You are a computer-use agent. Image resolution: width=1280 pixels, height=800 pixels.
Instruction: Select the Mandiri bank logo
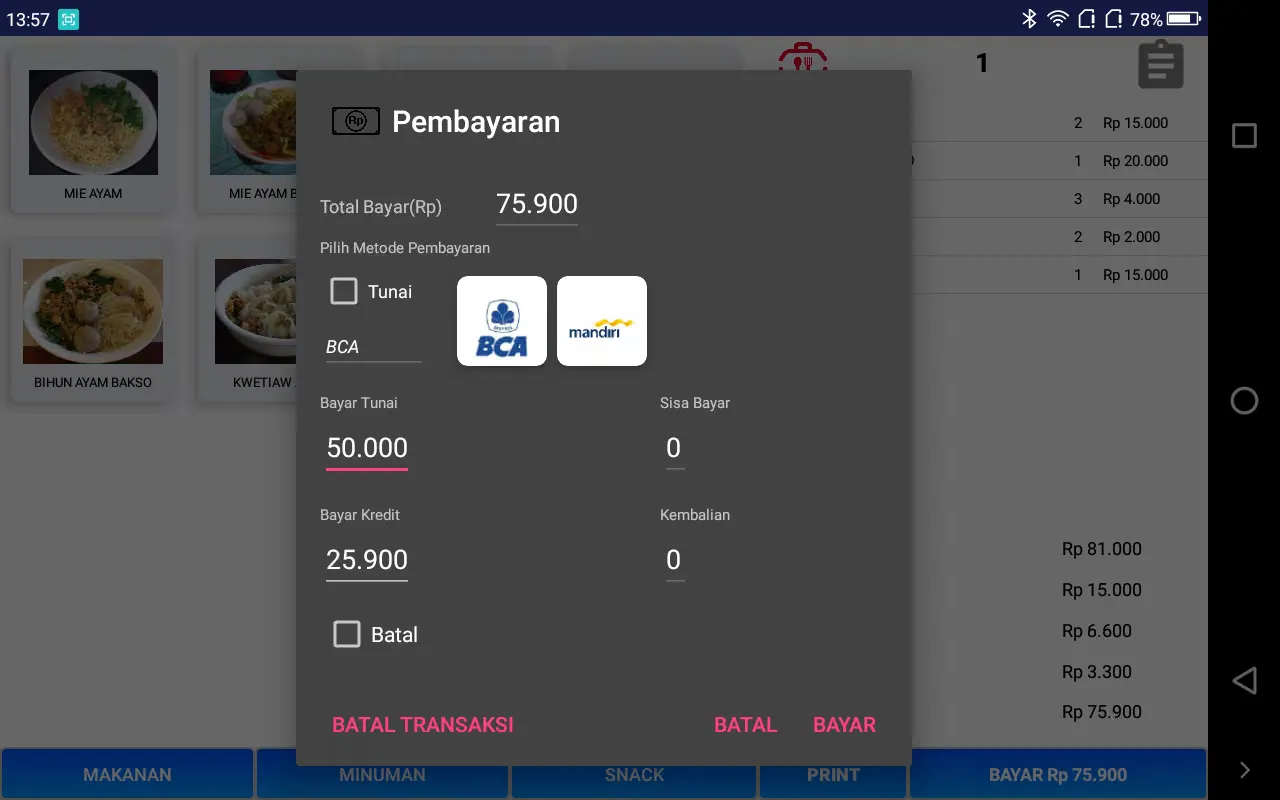click(602, 321)
